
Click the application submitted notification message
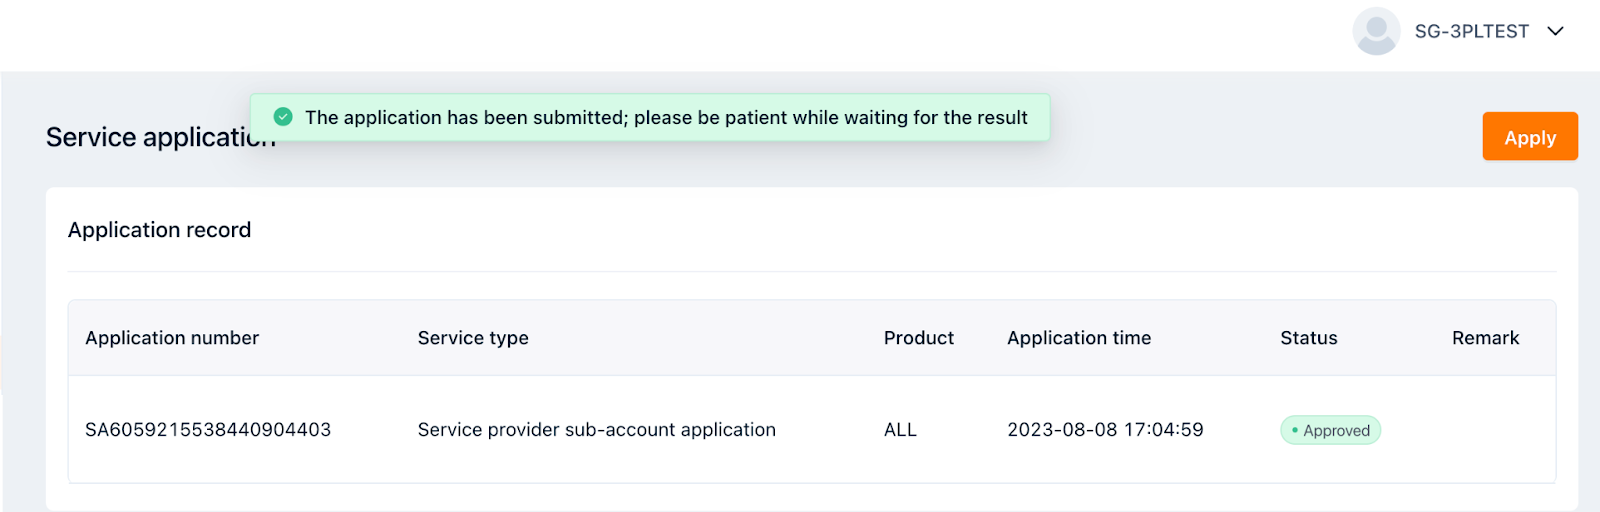click(x=666, y=118)
